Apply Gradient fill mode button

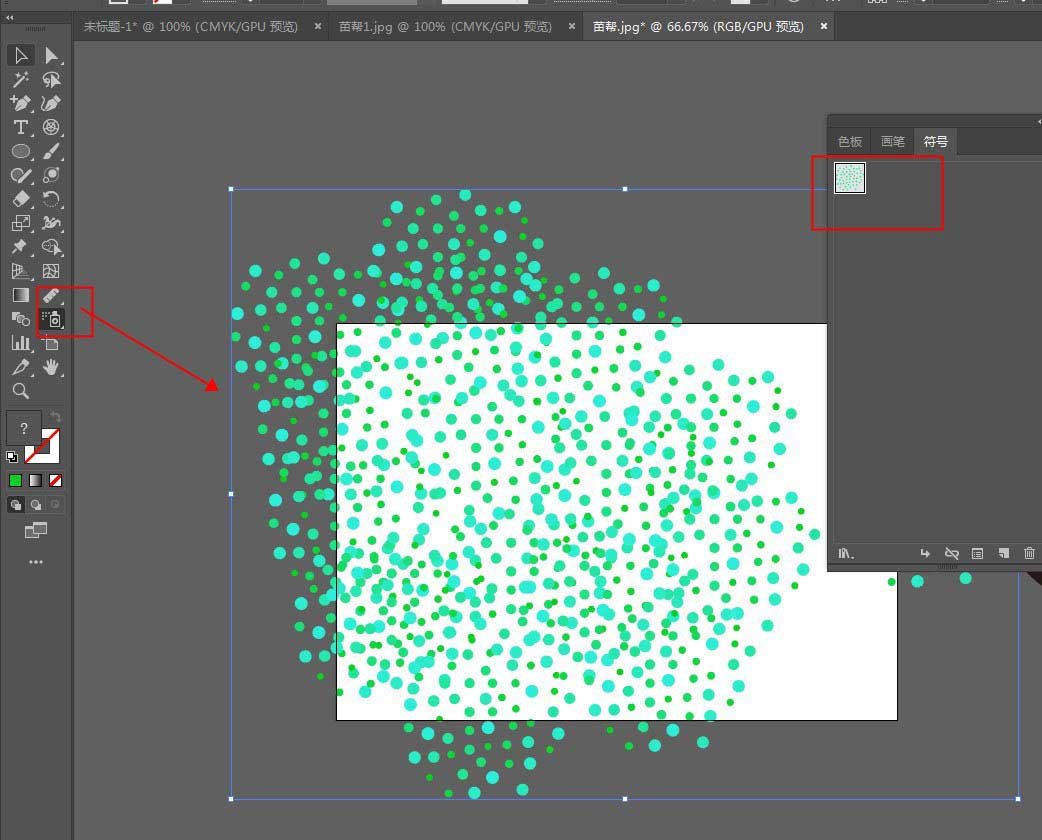click(35, 480)
